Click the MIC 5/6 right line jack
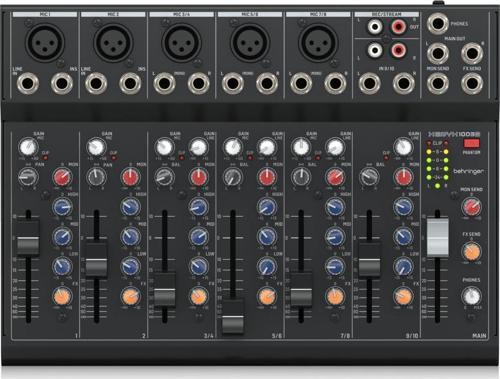The image size is (500, 379). [x=267, y=83]
